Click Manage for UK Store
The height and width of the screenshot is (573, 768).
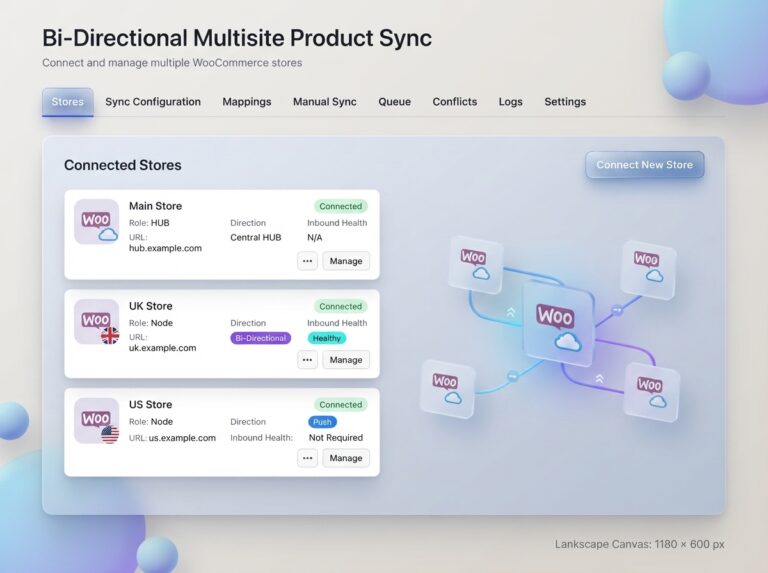pyautogui.click(x=346, y=360)
